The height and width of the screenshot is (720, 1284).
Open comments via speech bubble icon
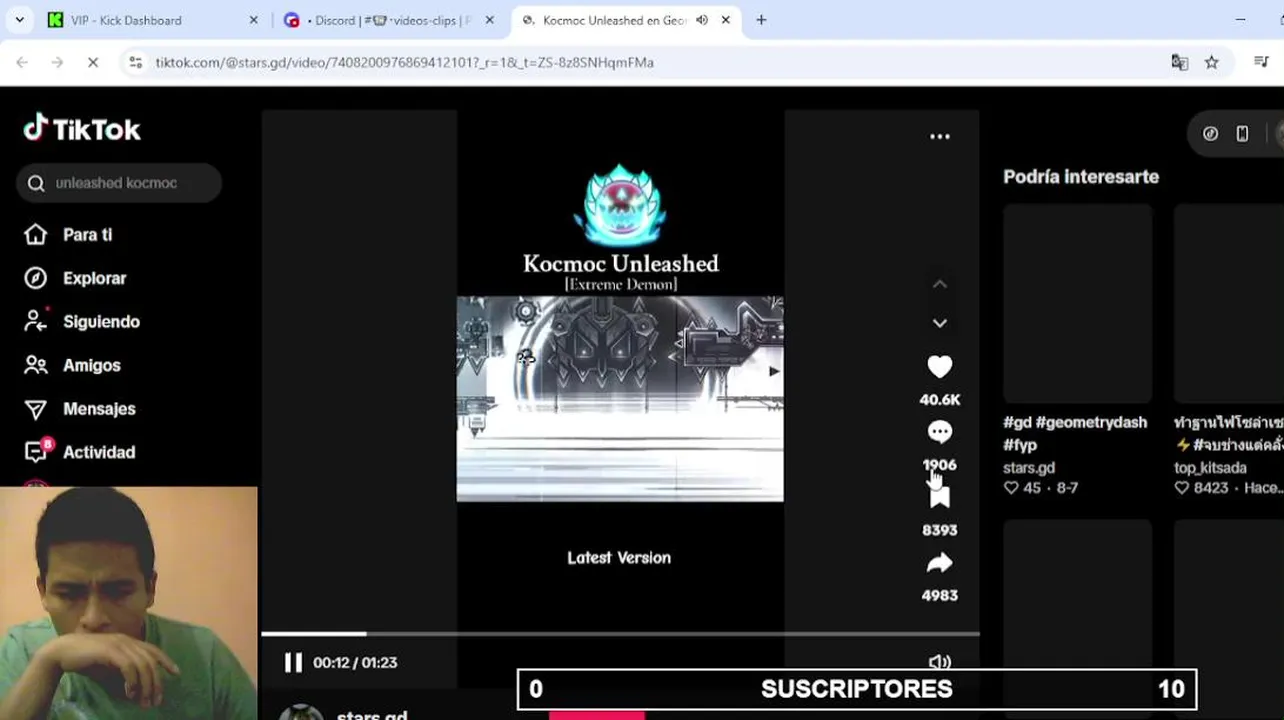(940, 432)
